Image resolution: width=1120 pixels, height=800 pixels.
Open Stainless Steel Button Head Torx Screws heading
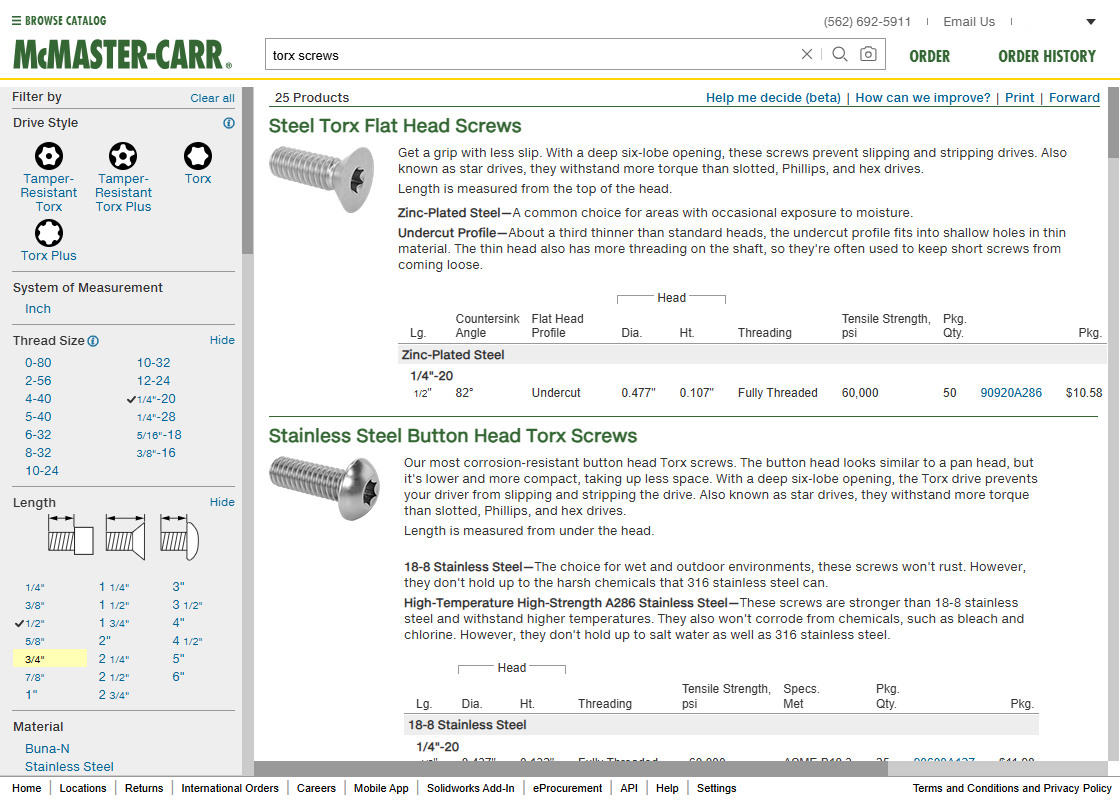click(453, 436)
